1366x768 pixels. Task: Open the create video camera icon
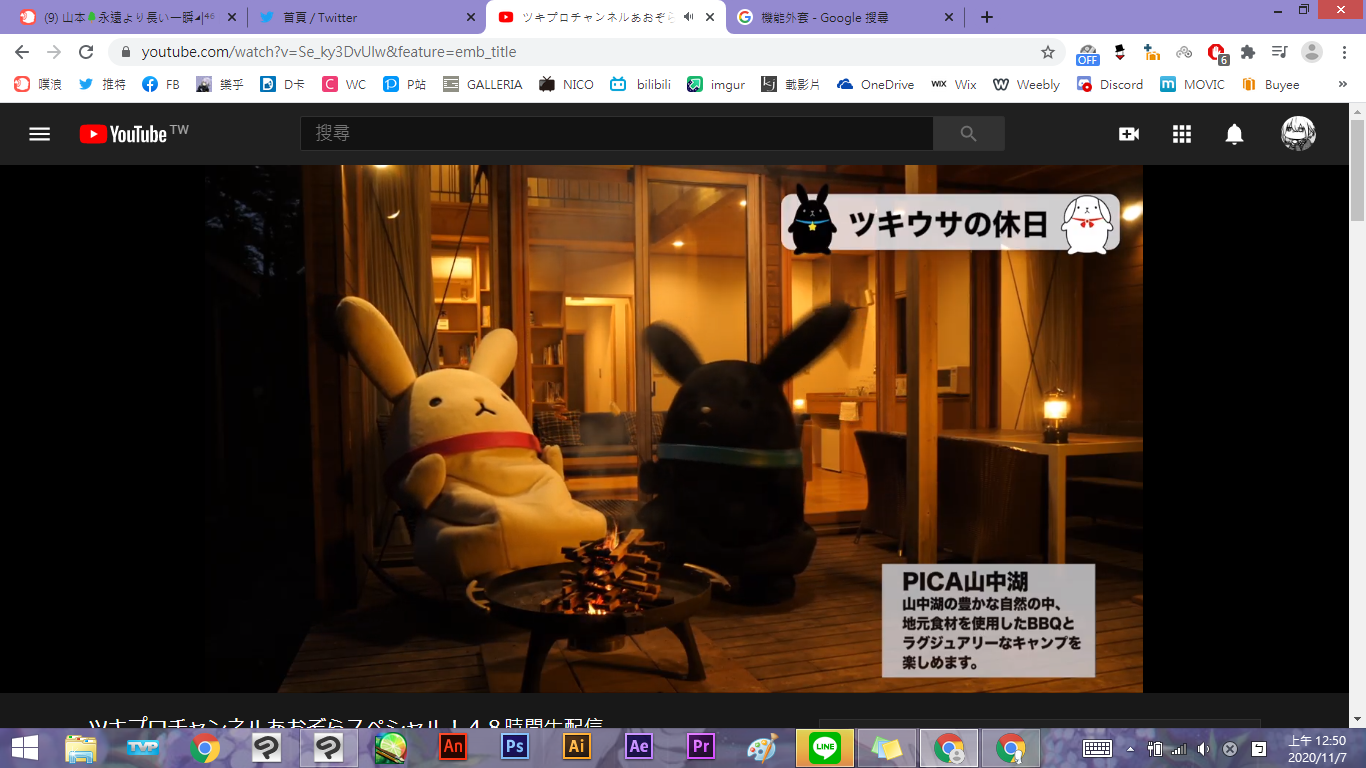1129,134
